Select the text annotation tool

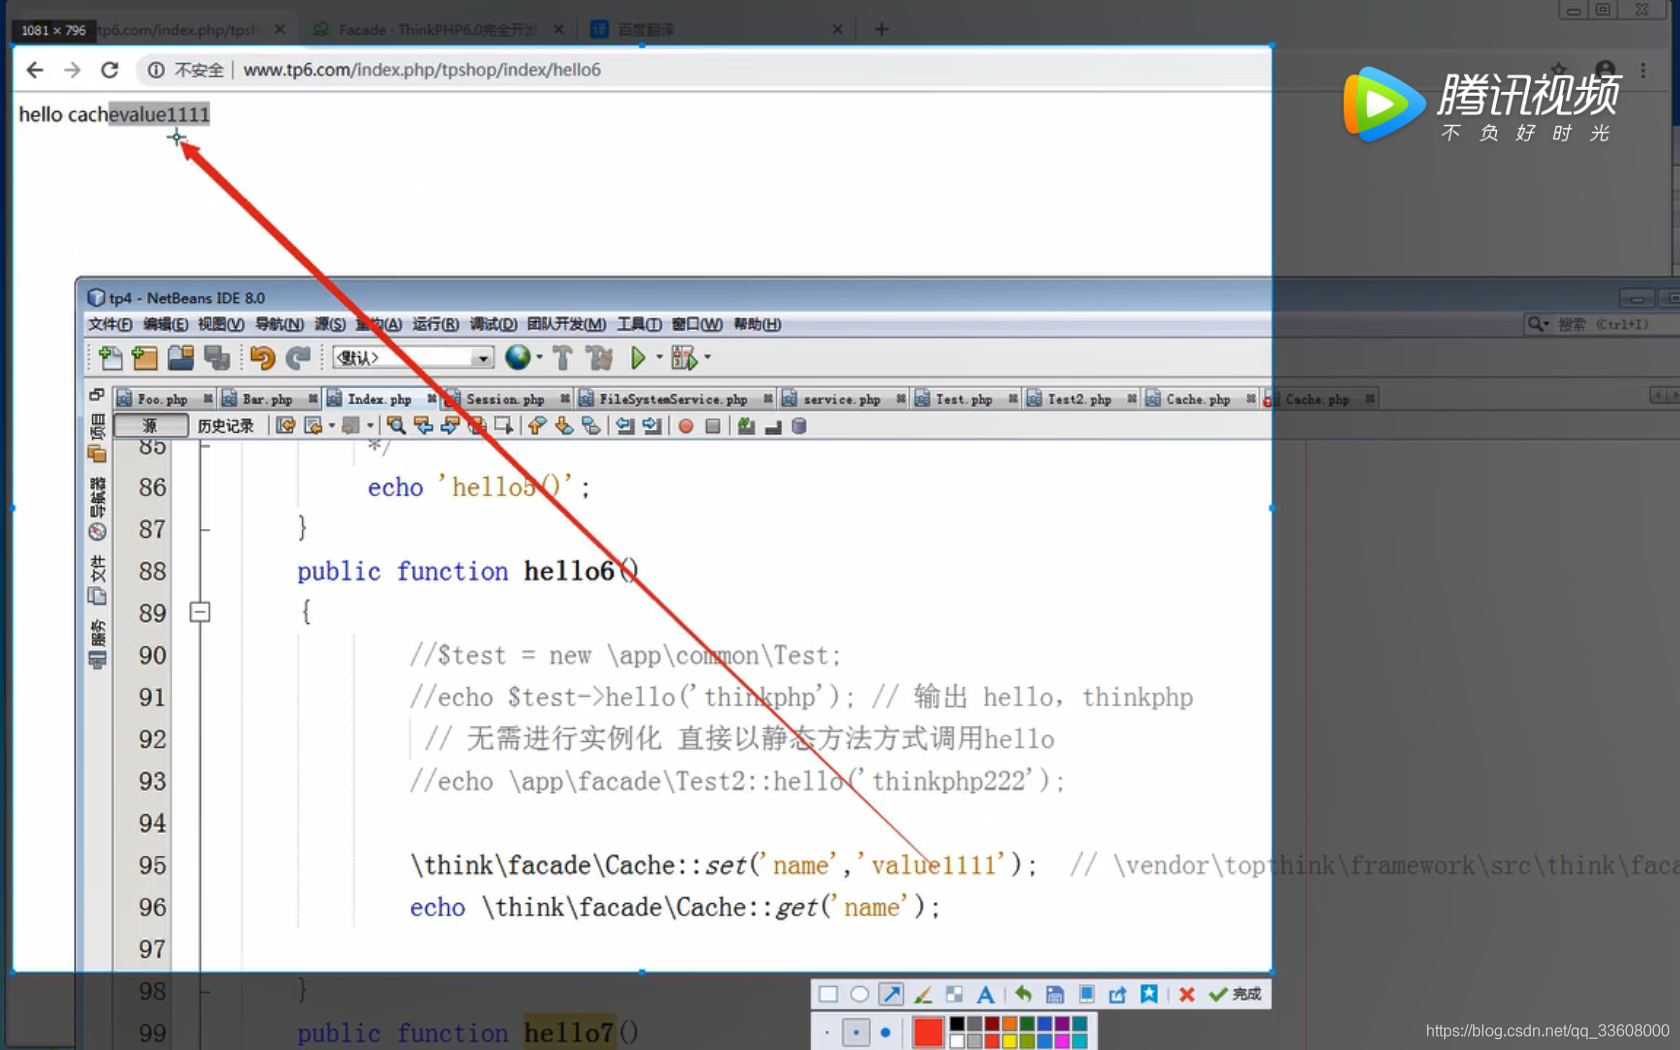coord(986,994)
